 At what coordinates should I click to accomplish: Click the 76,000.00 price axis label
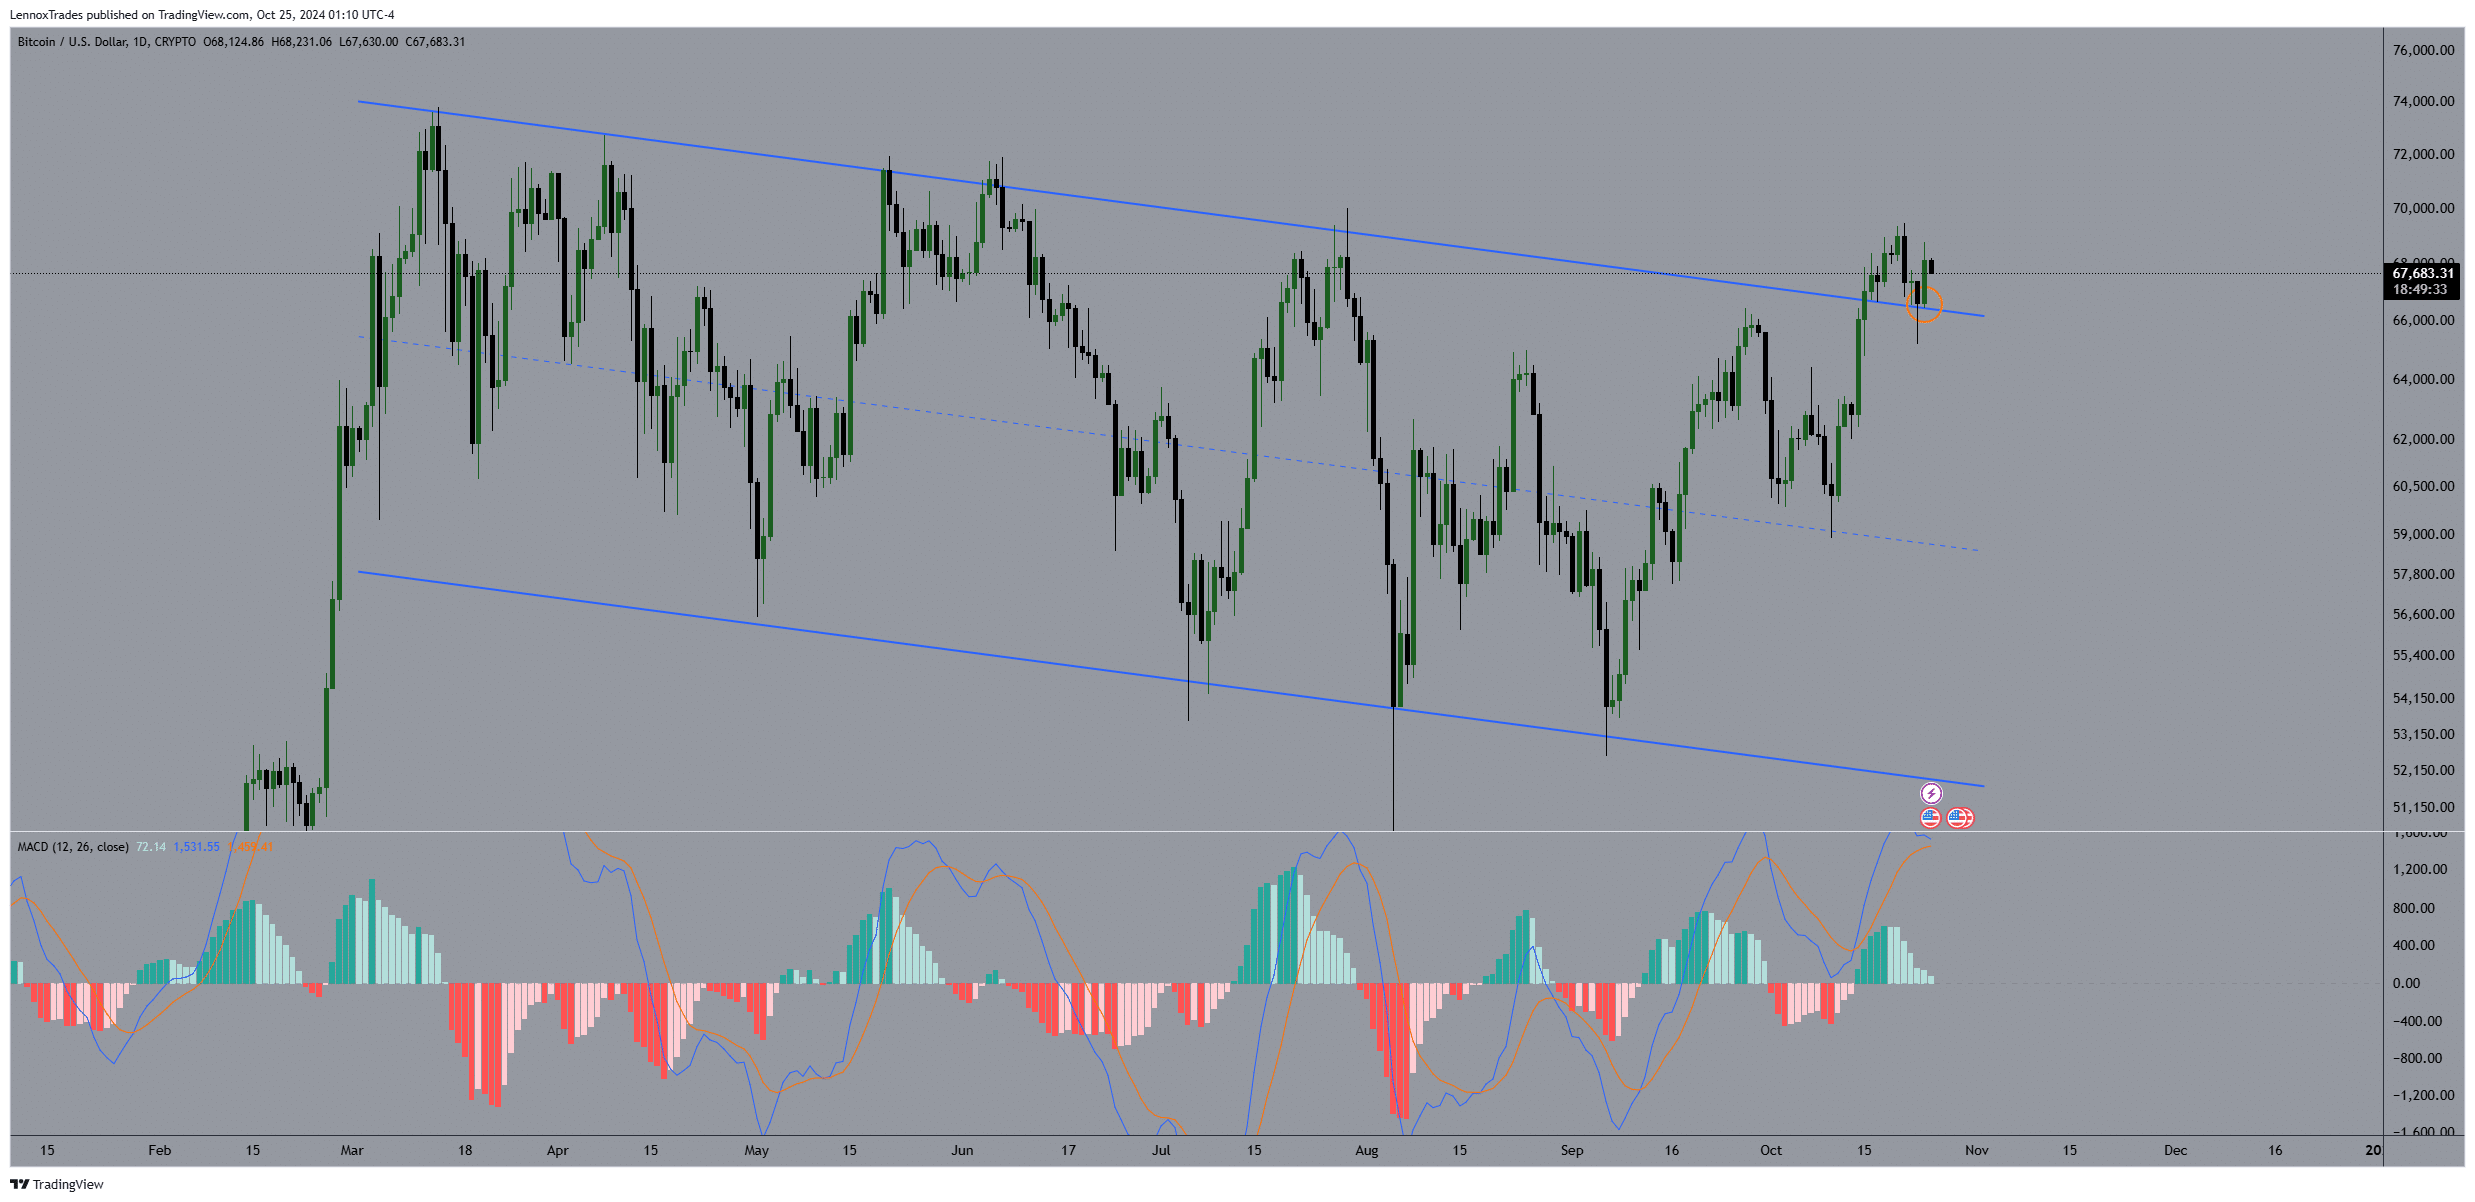2423,50
